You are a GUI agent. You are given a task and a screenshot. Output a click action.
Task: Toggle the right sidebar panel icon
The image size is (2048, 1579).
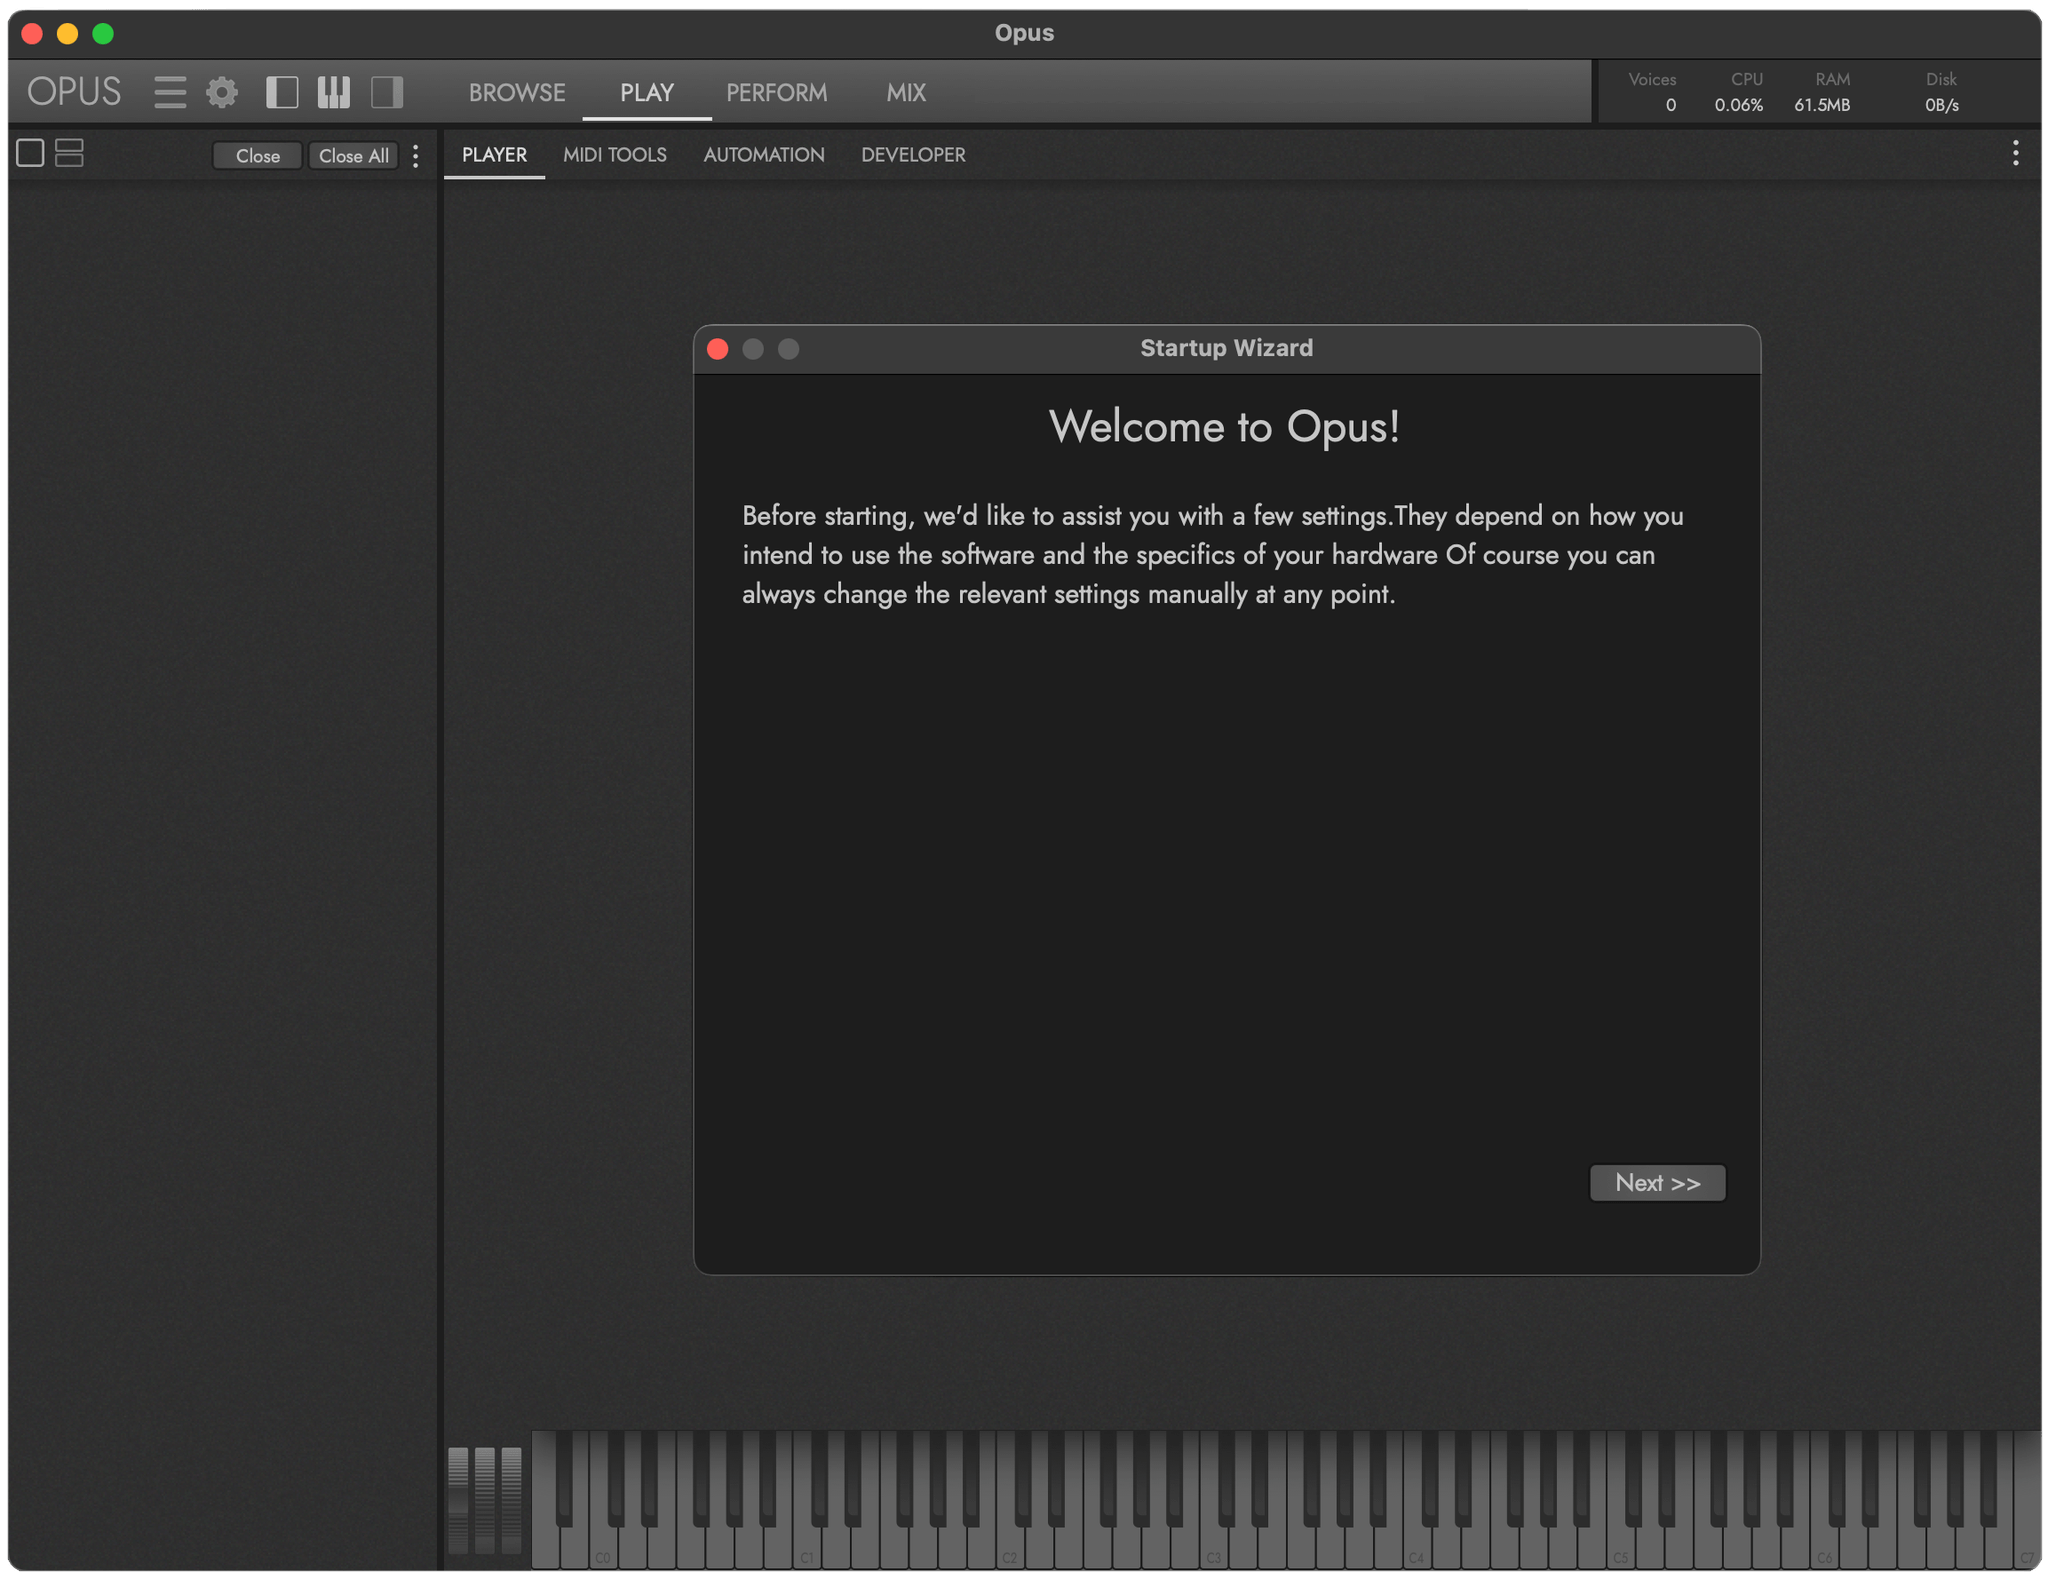click(387, 92)
